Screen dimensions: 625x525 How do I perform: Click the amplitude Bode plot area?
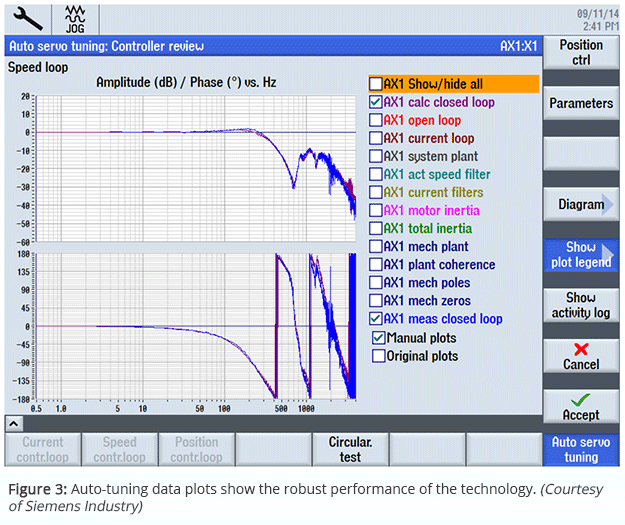[196, 169]
